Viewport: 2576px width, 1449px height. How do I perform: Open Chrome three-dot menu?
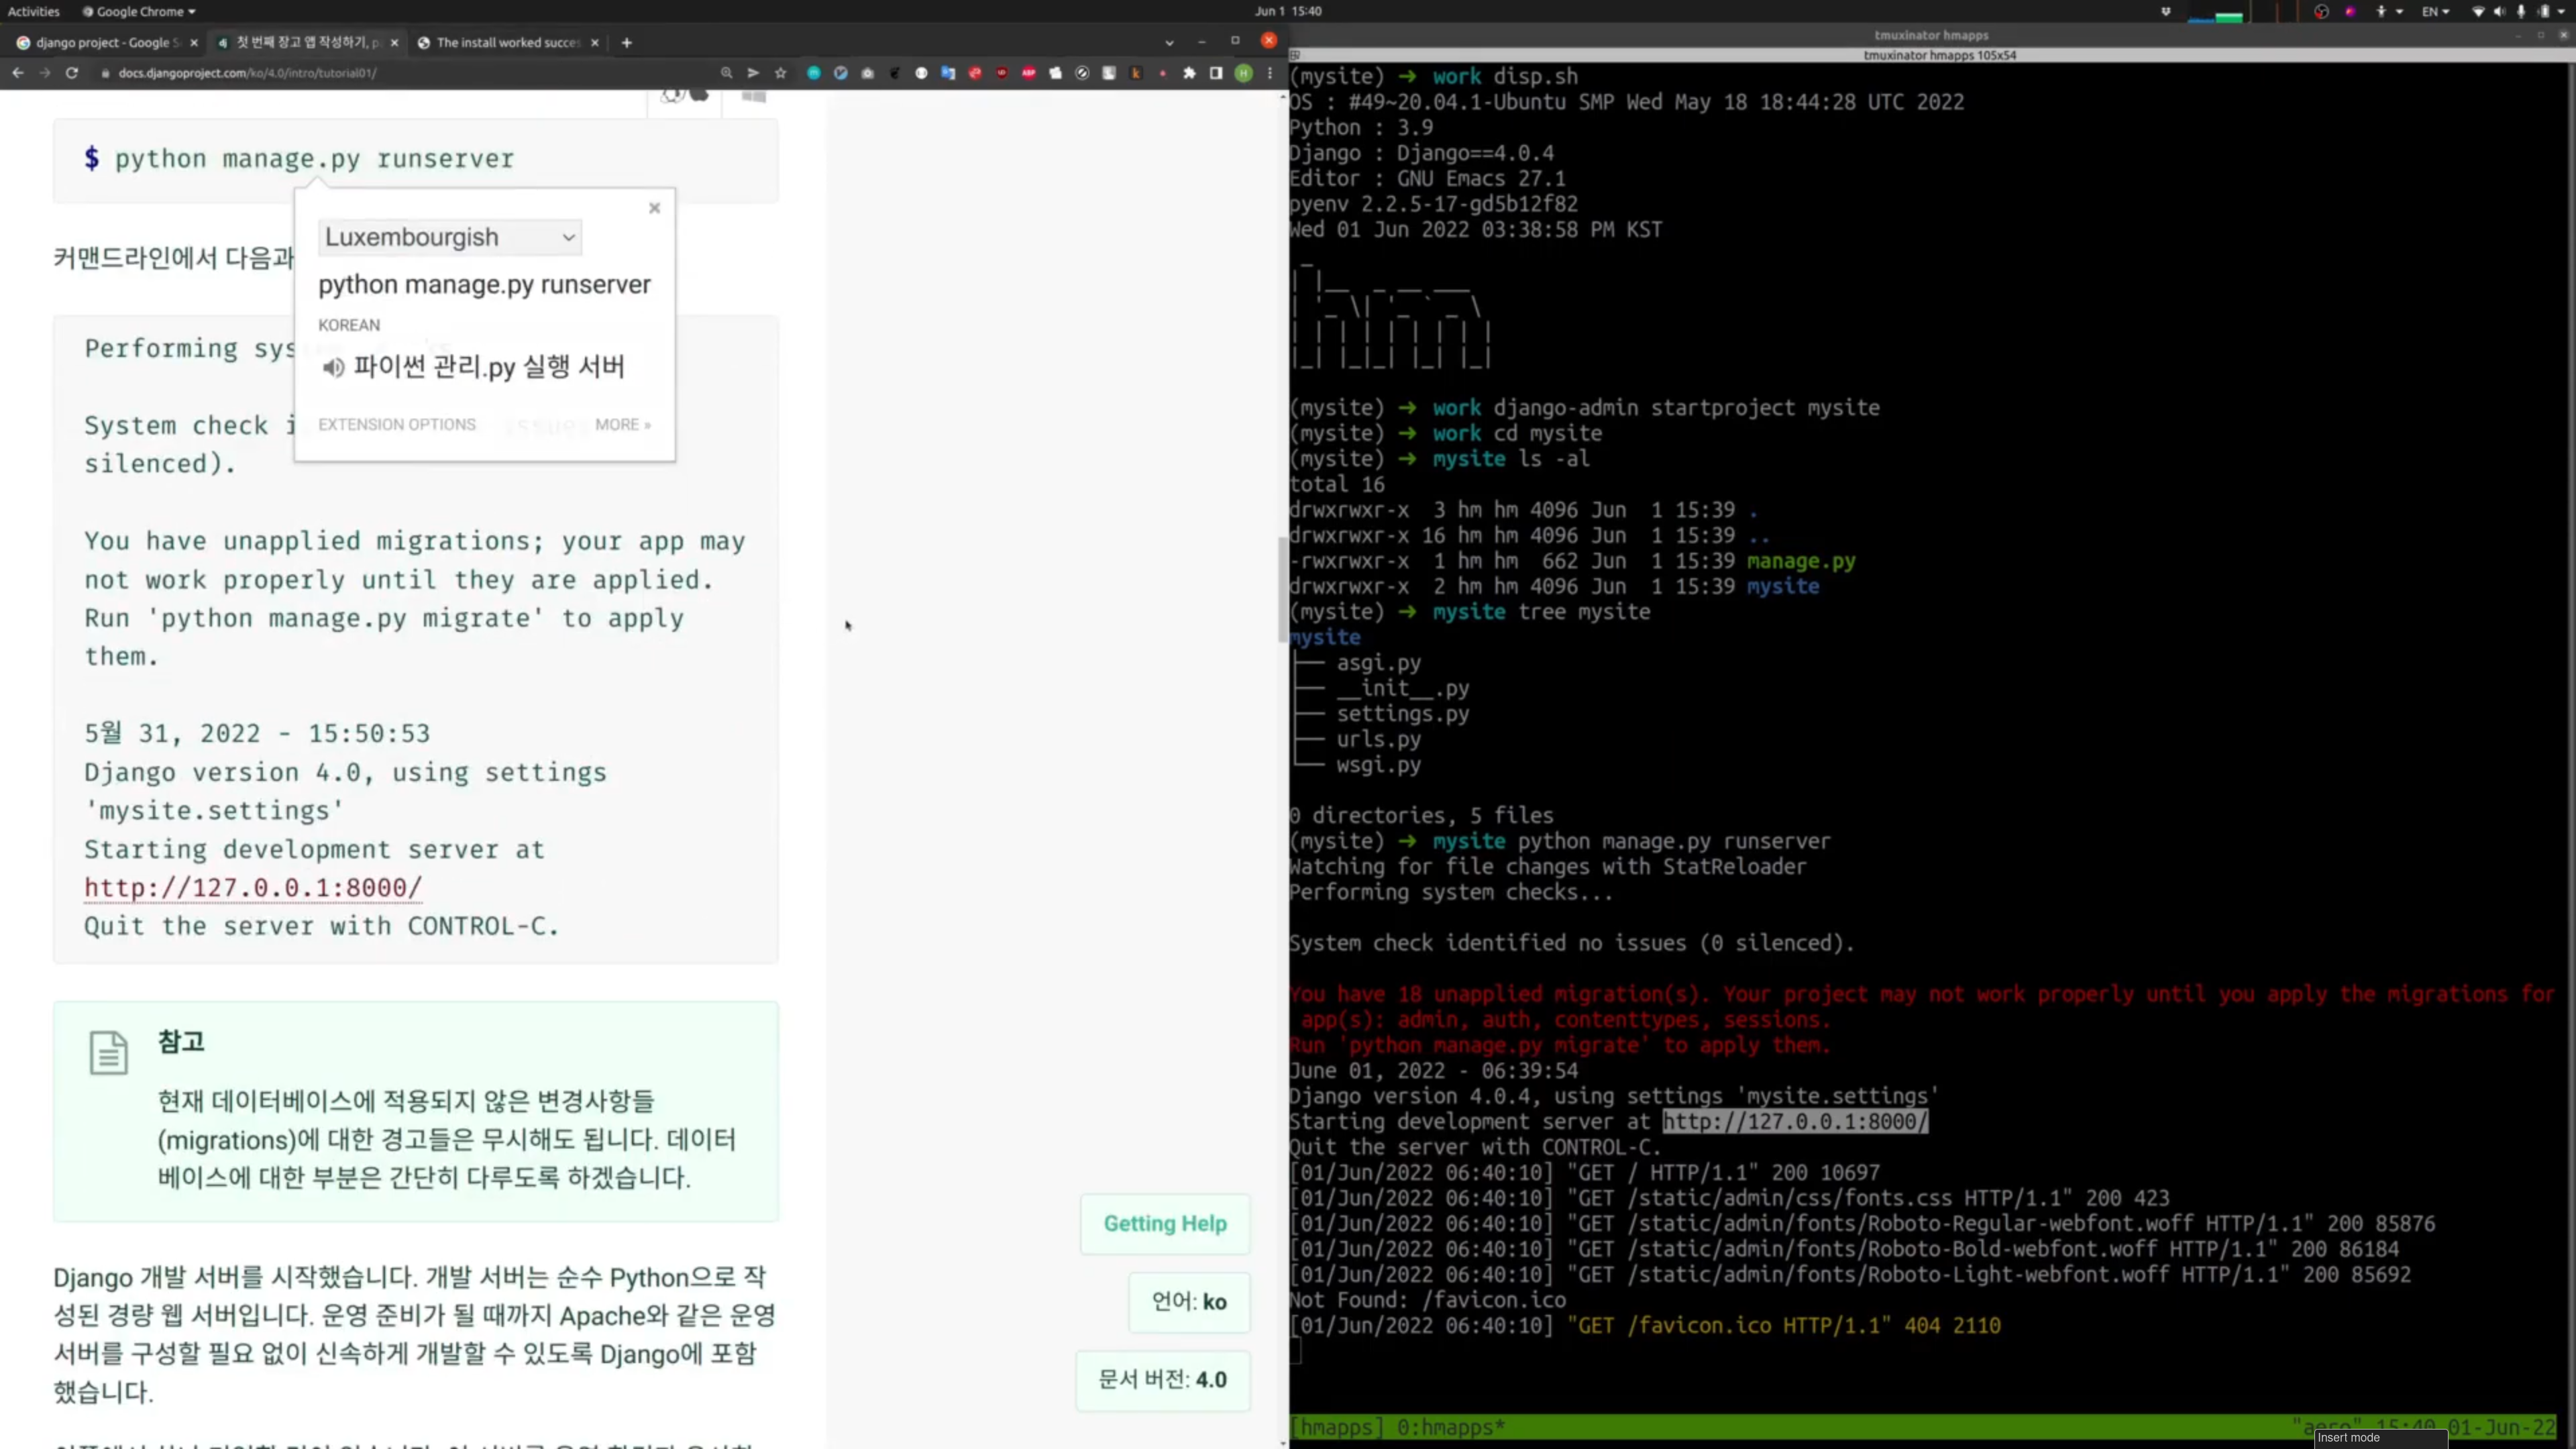(1270, 73)
